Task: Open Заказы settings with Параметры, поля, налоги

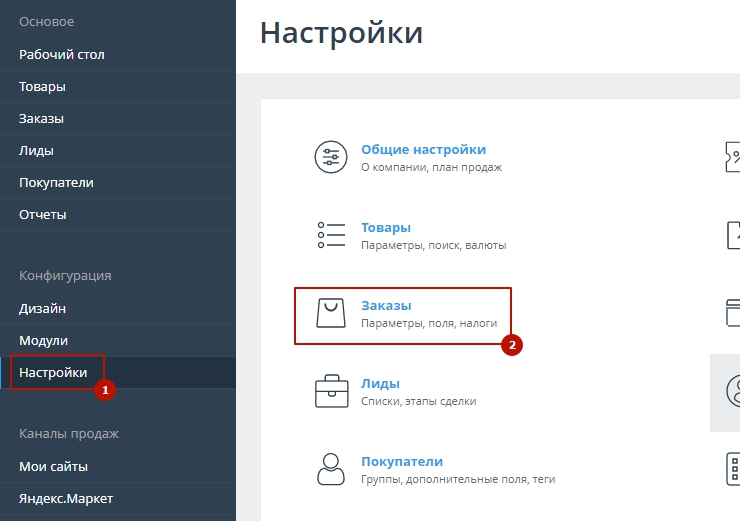Action: (x=386, y=305)
